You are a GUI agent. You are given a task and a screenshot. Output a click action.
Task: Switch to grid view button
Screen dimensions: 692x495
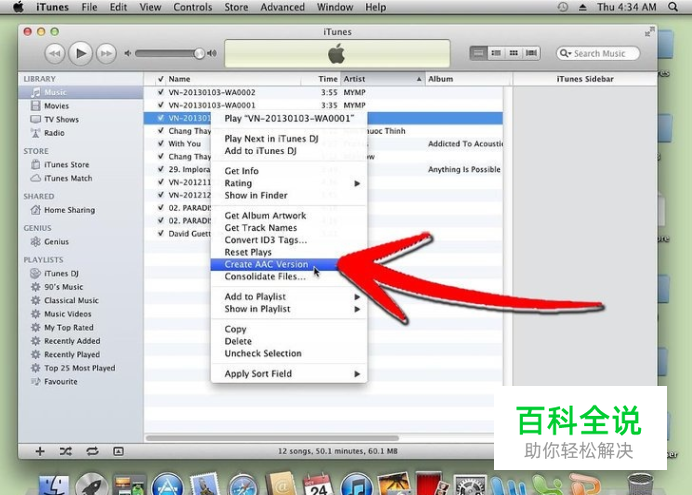(514, 53)
